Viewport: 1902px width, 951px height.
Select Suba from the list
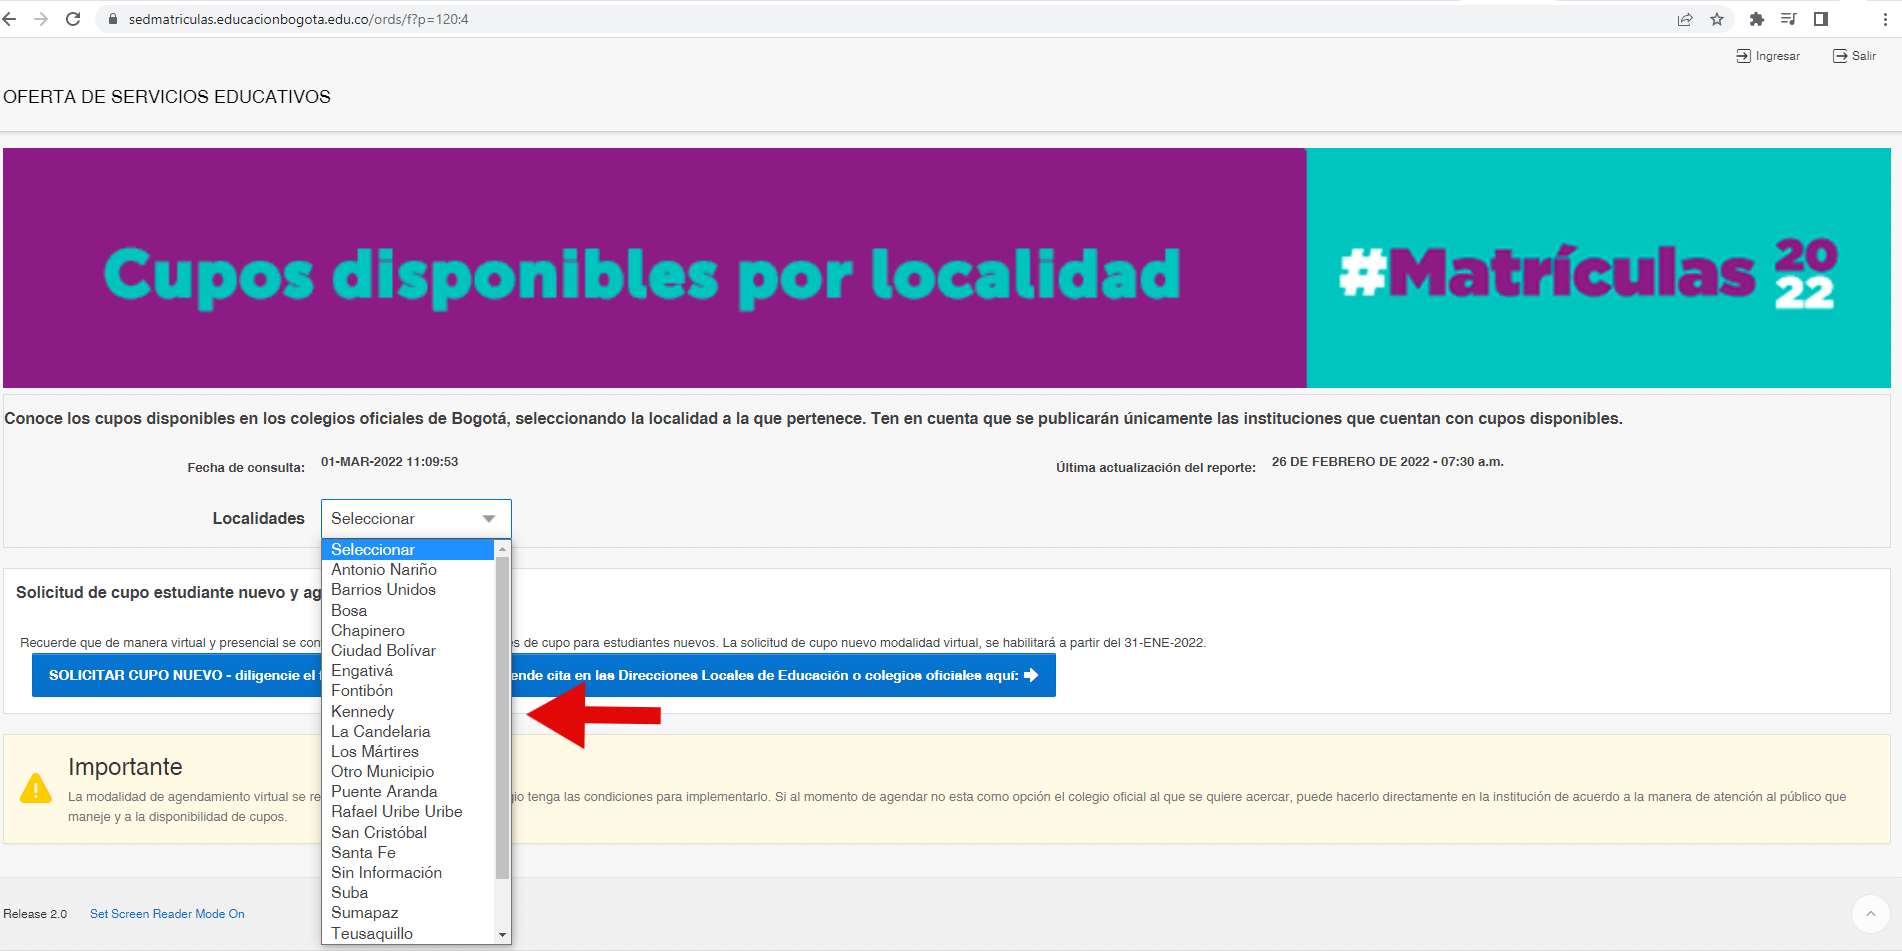(x=408, y=893)
